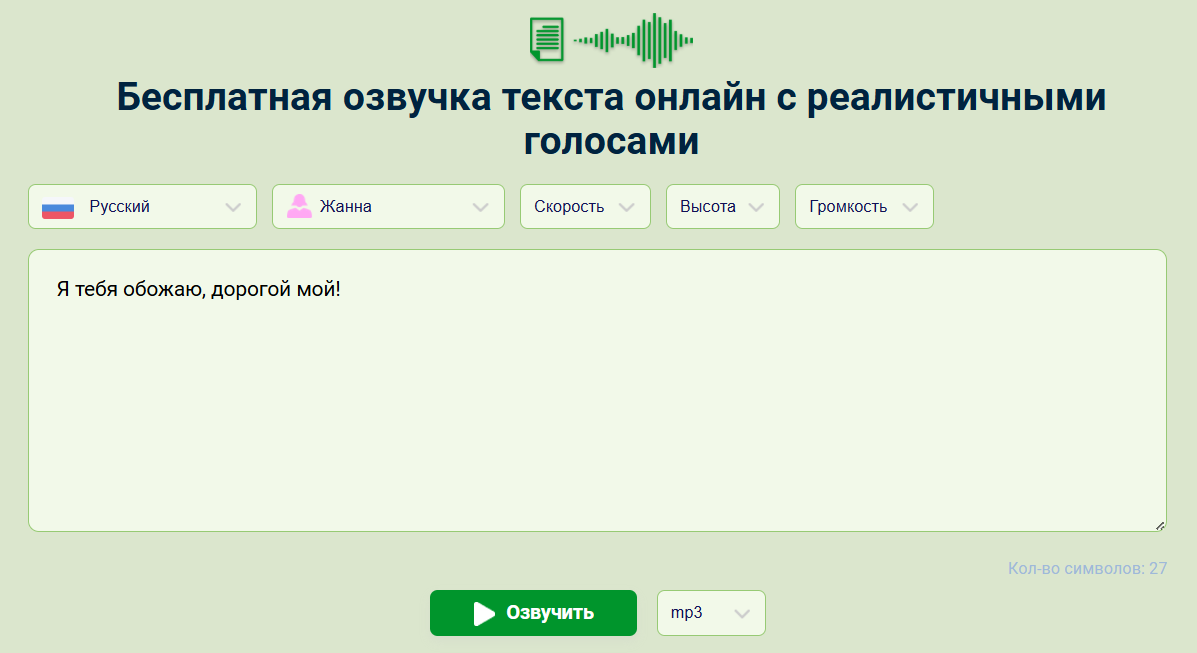Image resolution: width=1197 pixels, height=653 pixels.
Task: Click inside the text input area
Action: click(x=597, y=420)
